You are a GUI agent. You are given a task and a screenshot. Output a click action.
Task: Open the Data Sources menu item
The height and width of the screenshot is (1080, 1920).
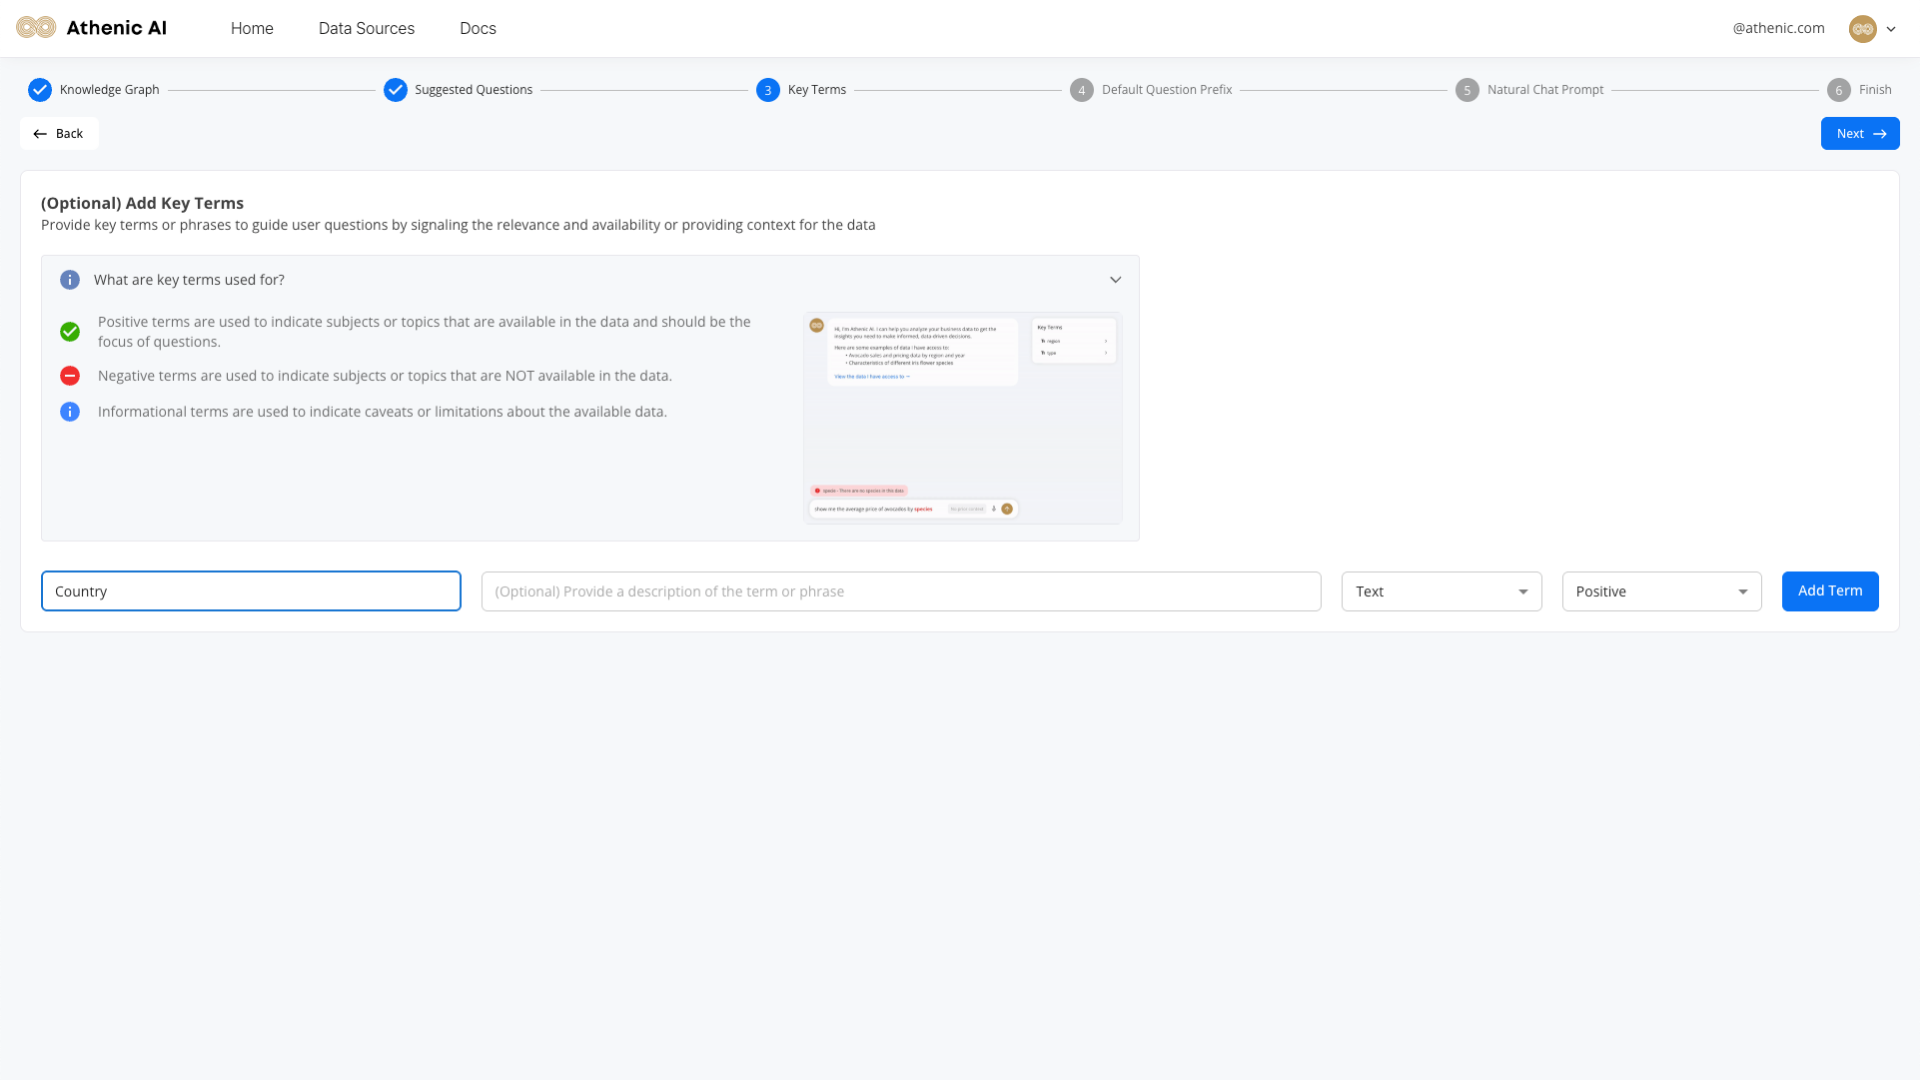coord(366,29)
